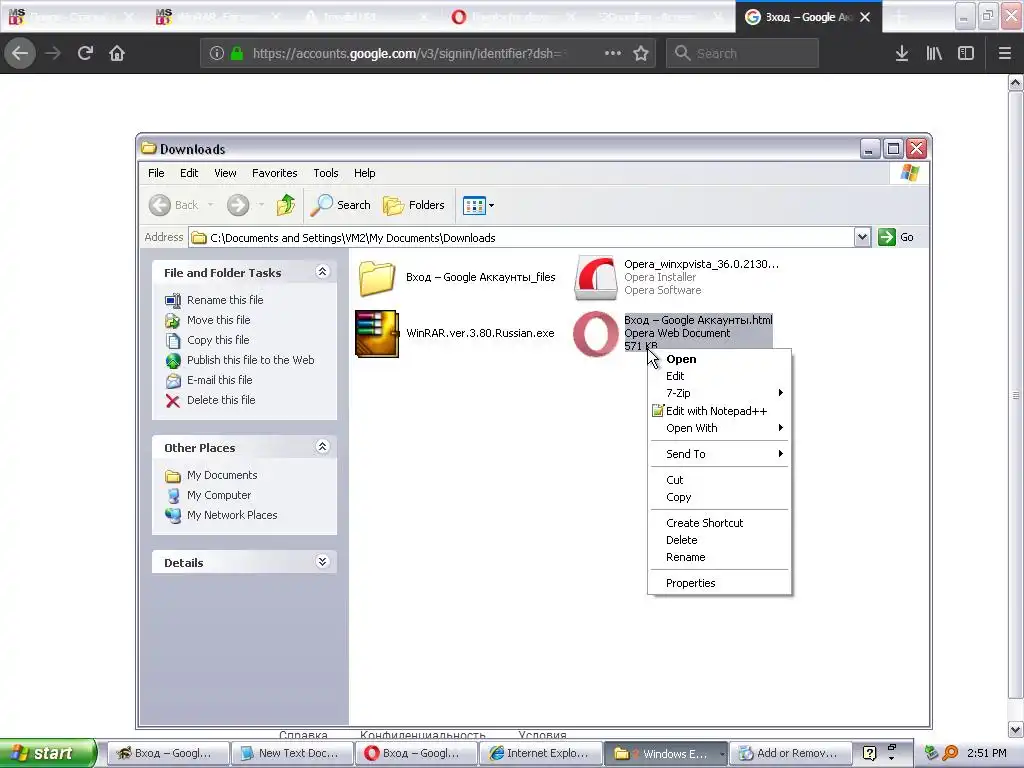Open the Favorites menu in Explorer
Screen dimensions: 1024x768
click(x=274, y=173)
